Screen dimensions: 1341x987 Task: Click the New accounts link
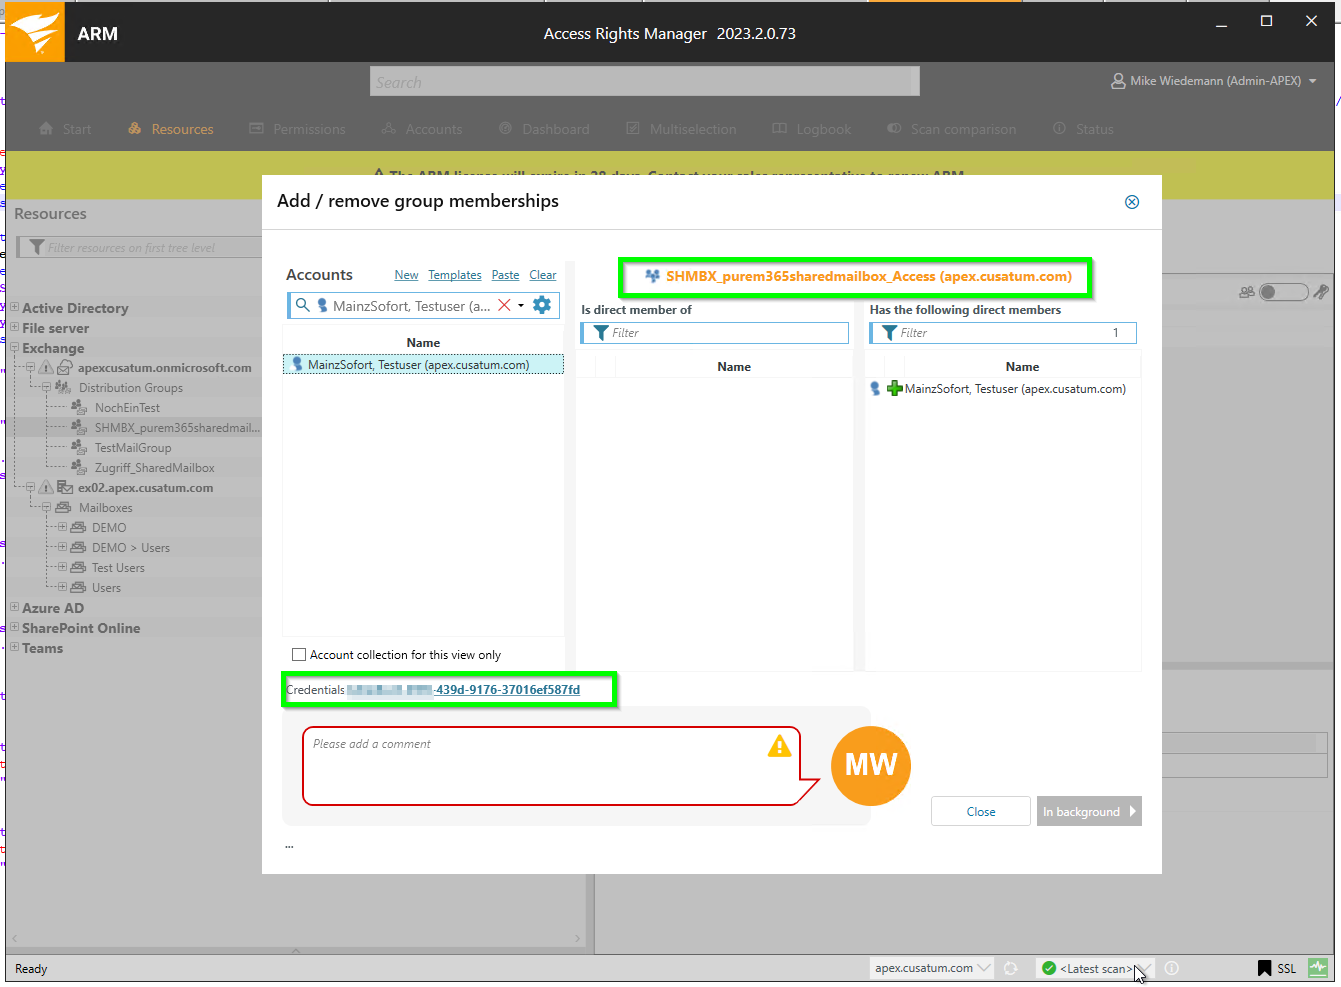click(x=406, y=275)
